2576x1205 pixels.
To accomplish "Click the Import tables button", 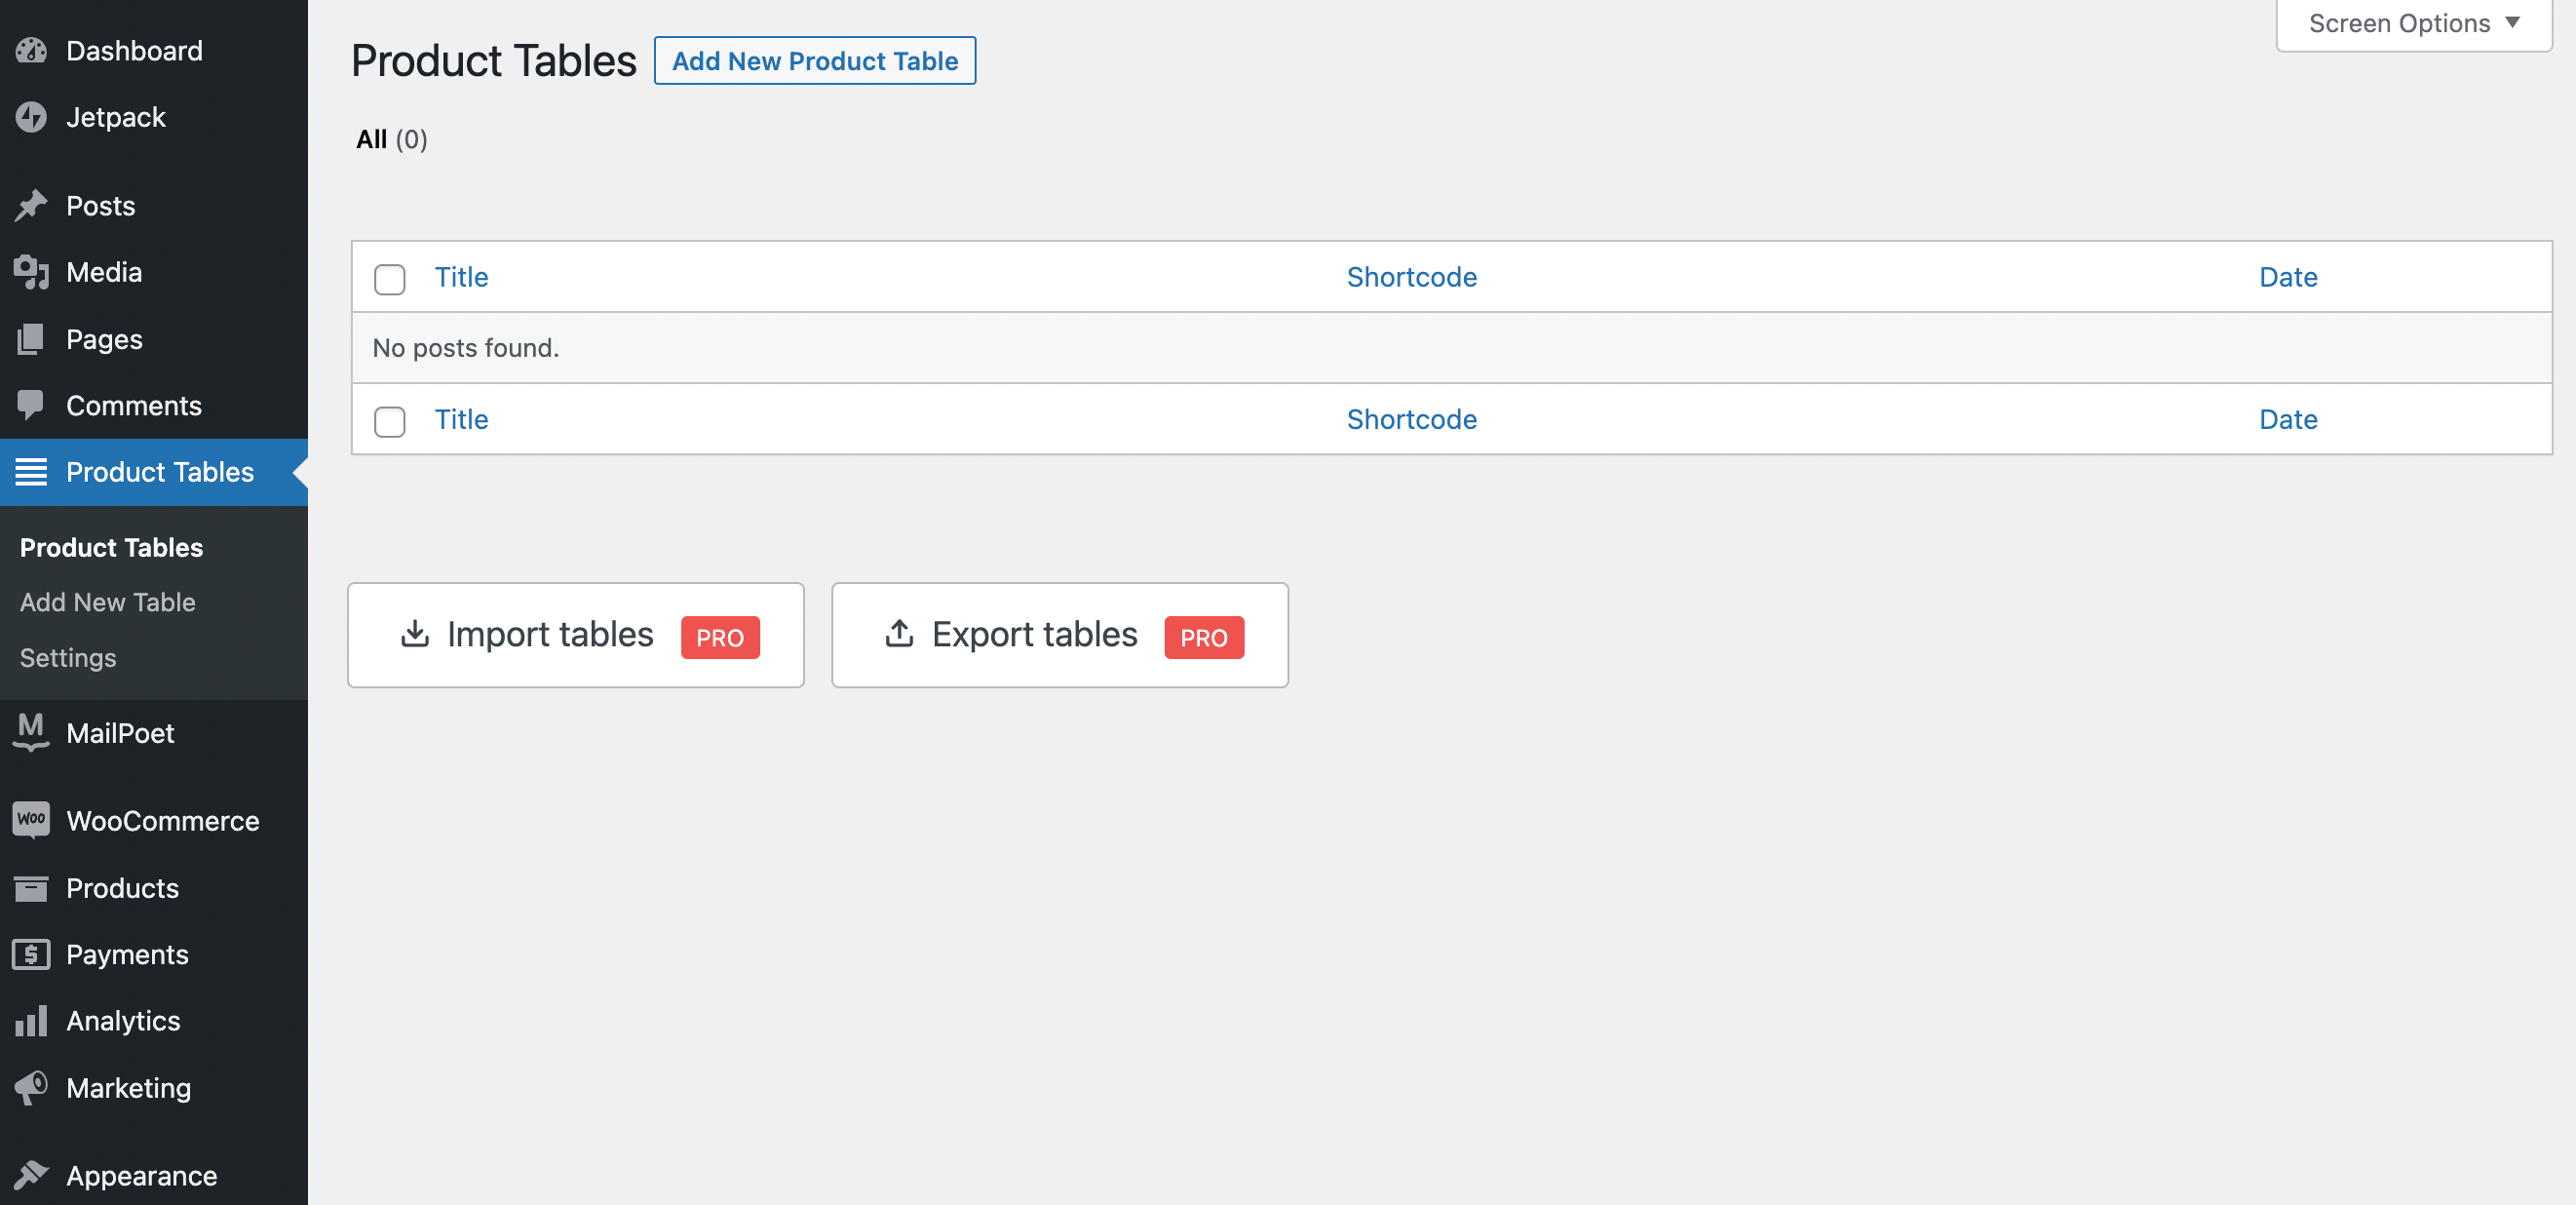I will click(x=575, y=635).
